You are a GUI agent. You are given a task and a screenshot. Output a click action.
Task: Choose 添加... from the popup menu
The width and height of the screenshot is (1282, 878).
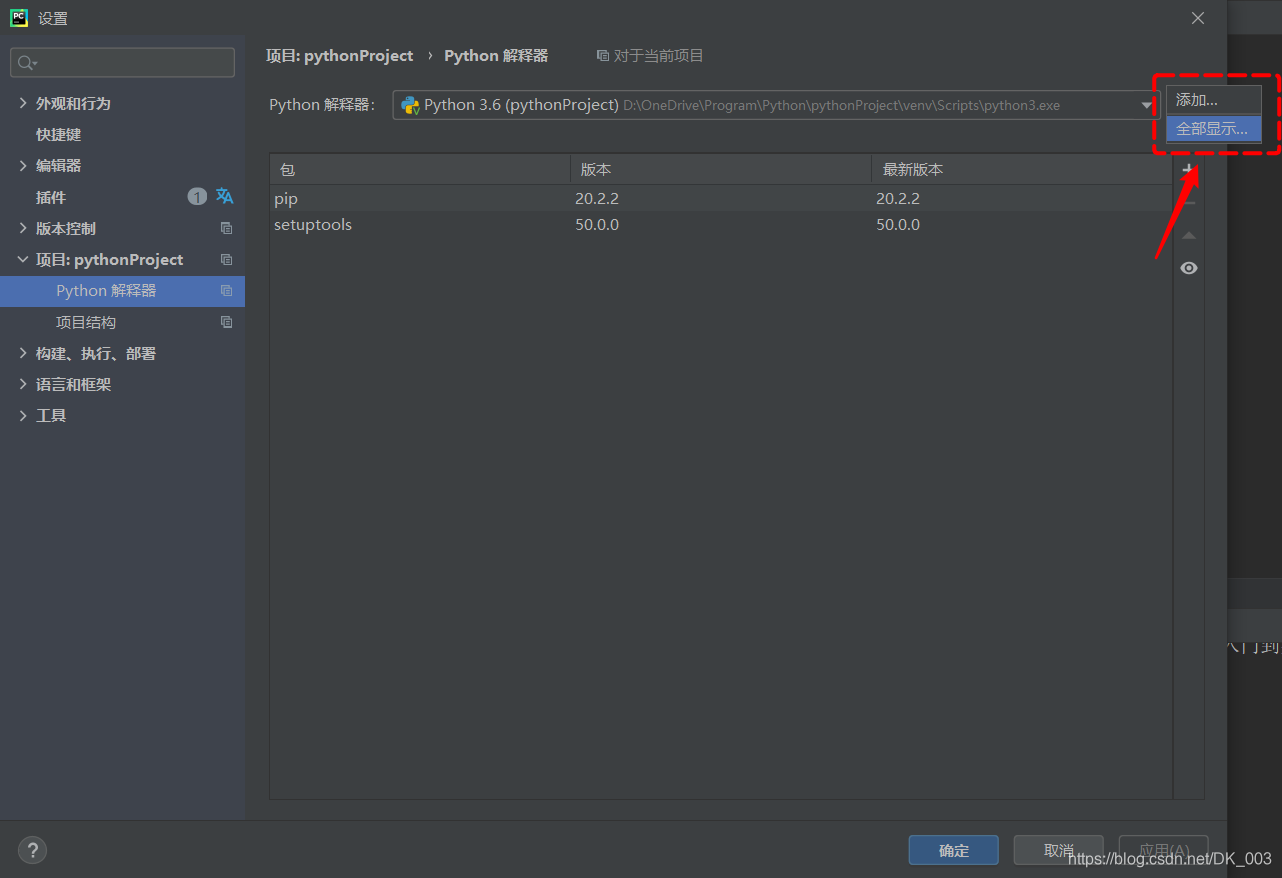tap(1213, 100)
